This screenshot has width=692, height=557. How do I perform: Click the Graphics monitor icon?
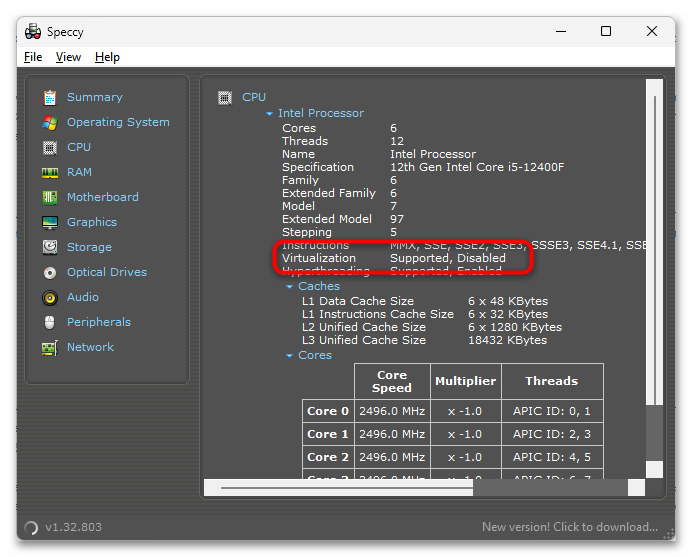pyautogui.click(x=50, y=222)
